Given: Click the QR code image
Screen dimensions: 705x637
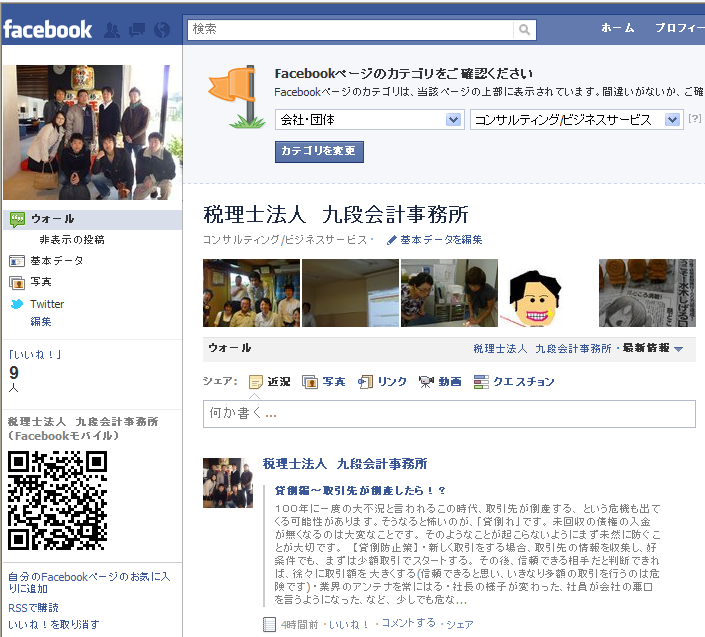Looking at the screenshot, I should (x=57, y=501).
